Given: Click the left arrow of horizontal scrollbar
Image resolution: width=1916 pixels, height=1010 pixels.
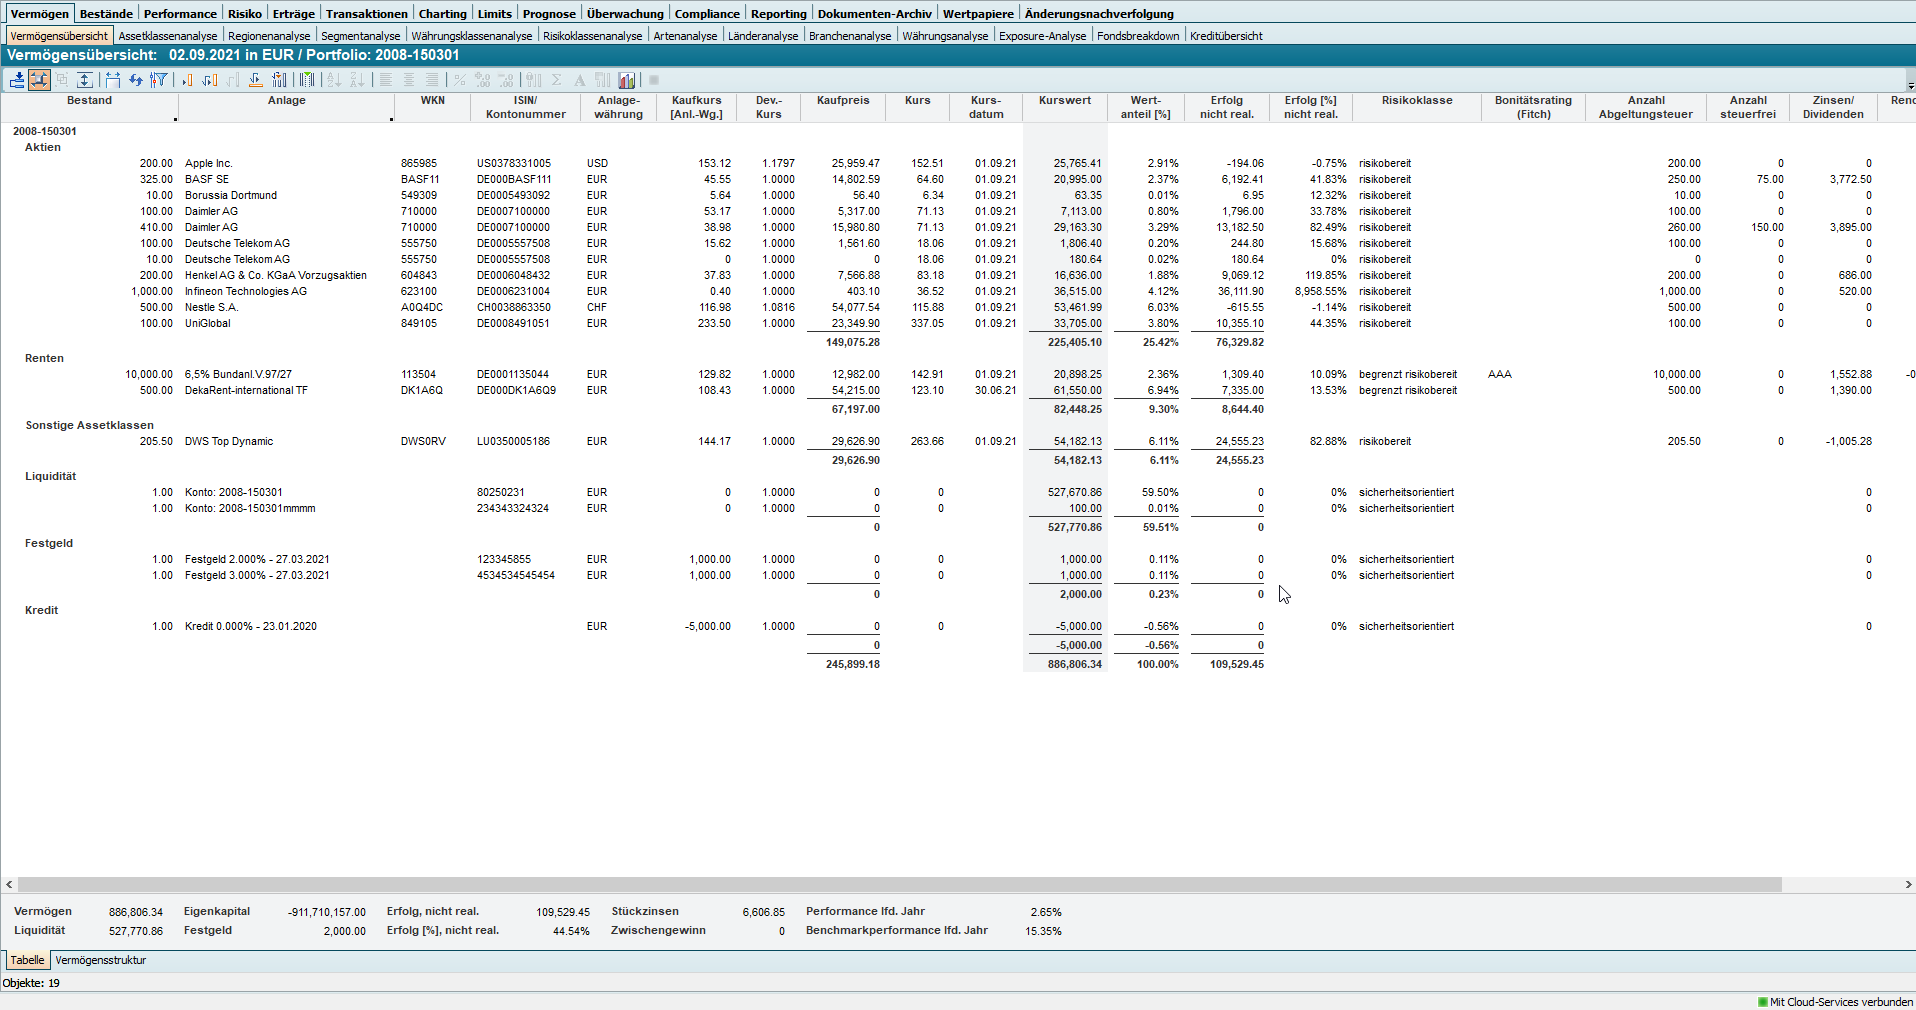Looking at the screenshot, I should tap(9, 884).
